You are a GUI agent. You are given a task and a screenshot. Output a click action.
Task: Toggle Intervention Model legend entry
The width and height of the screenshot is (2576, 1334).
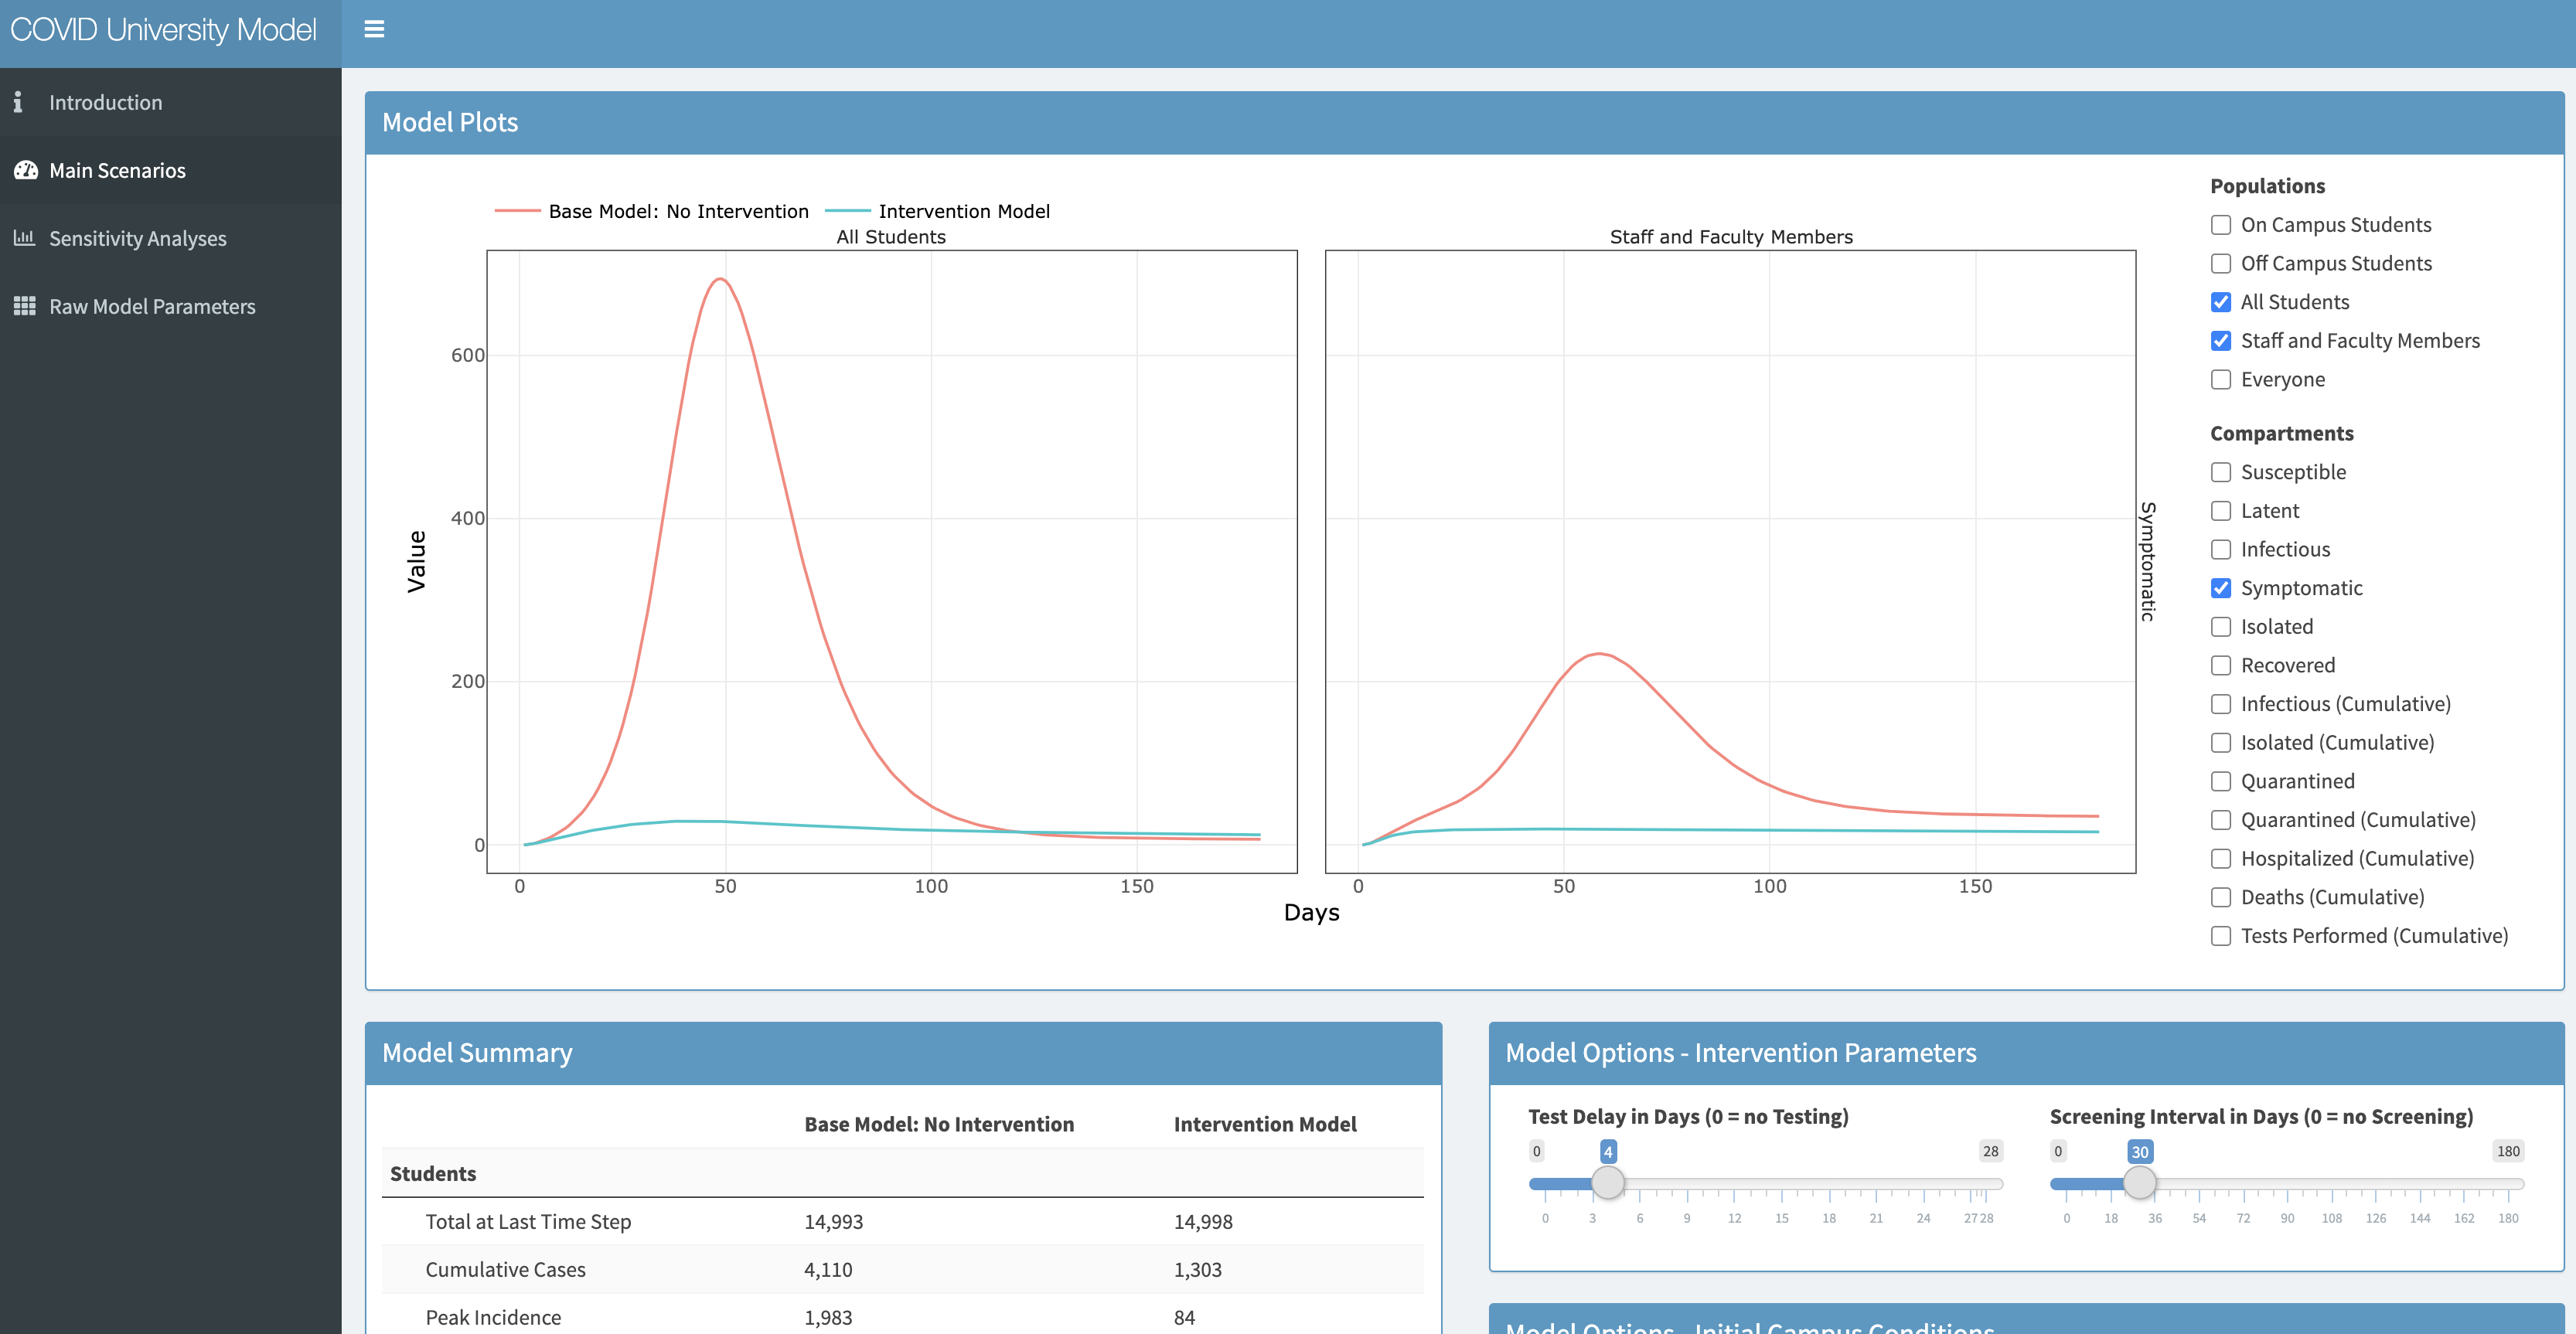(963, 211)
